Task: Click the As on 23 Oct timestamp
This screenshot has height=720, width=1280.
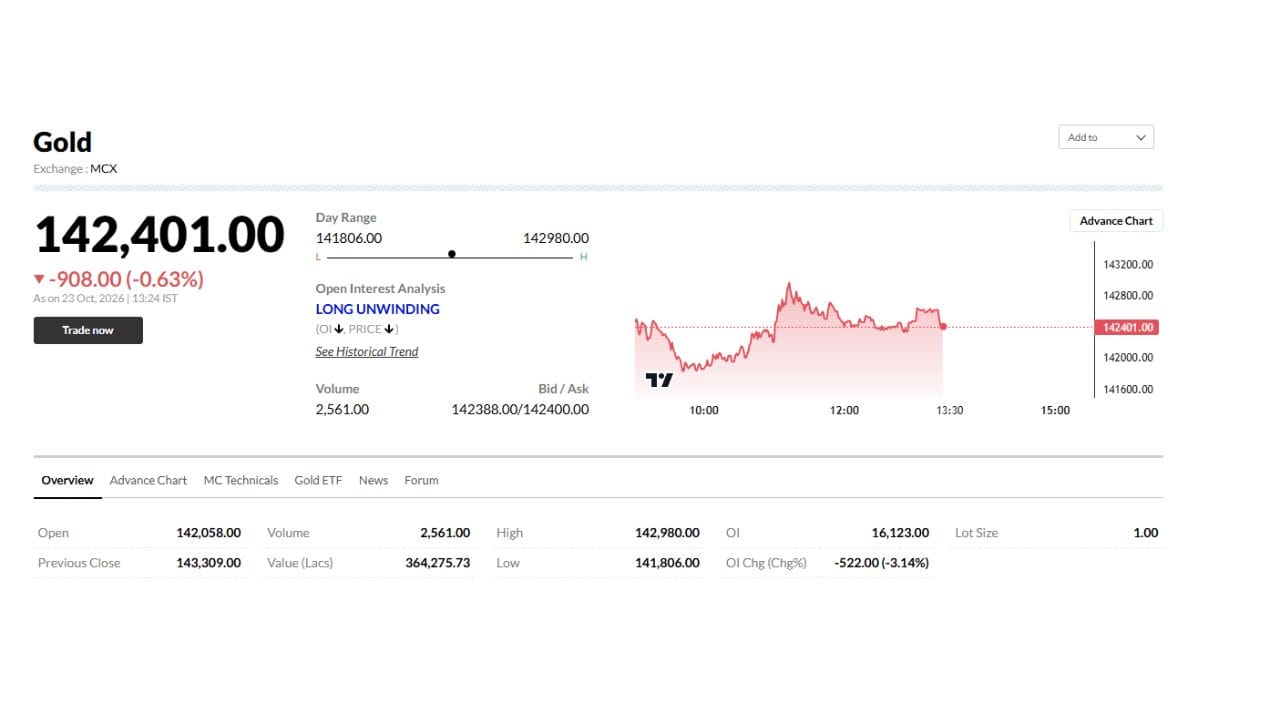Action: pyautogui.click(x=105, y=298)
